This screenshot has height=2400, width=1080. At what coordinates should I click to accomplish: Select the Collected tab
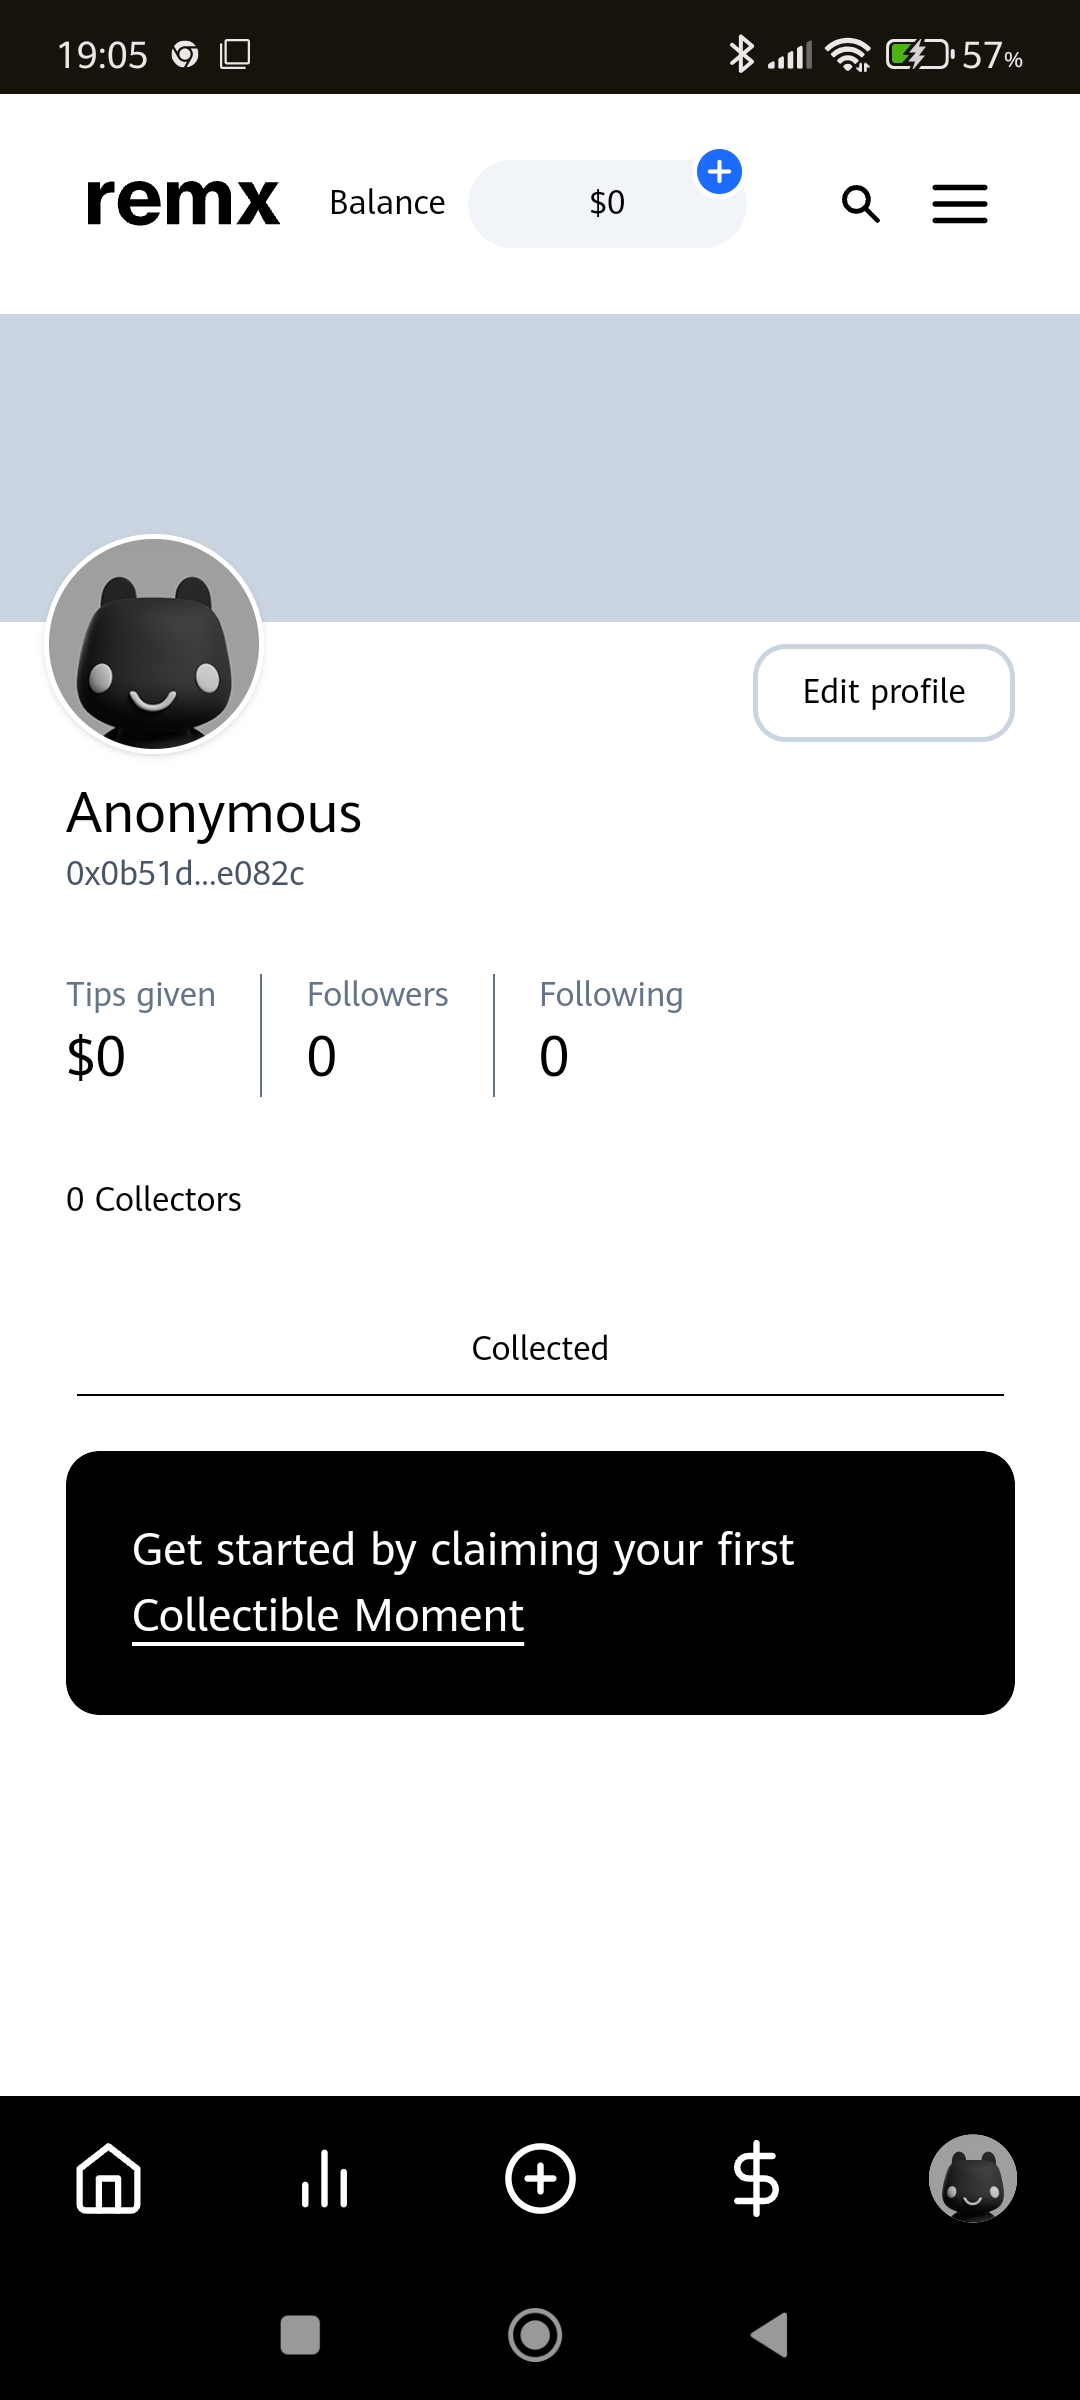pyautogui.click(x=540, y=1348)
